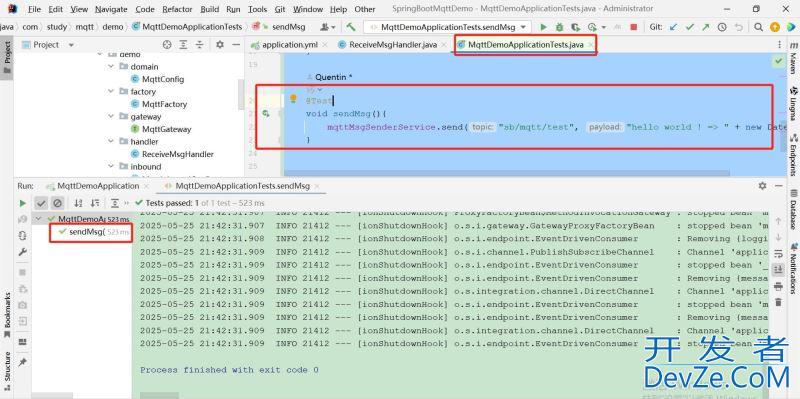Screen dimensions: 800x399
Task: Open the Build menu
Action: coord(210,9)
